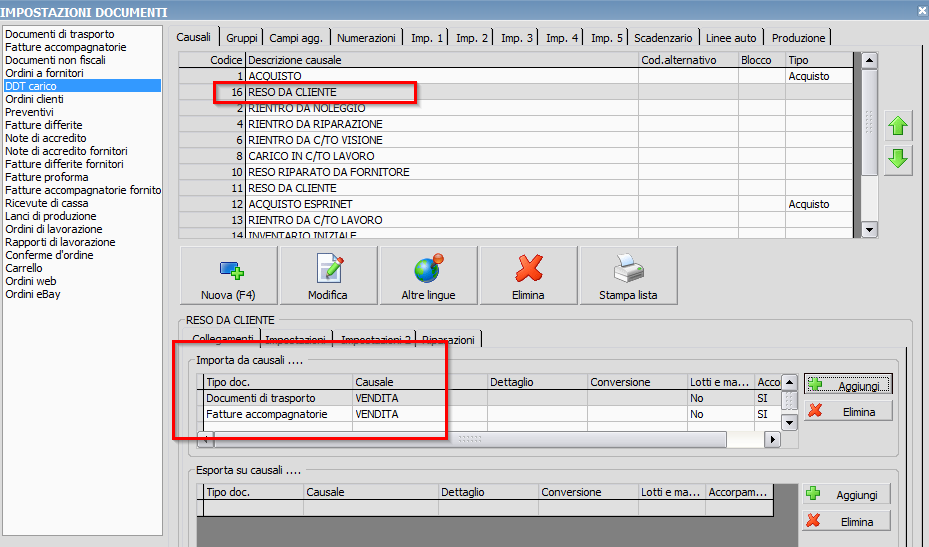929x547 pixels.
Task: Open the Campi agg. tab
Action: [x=296, y=38]
